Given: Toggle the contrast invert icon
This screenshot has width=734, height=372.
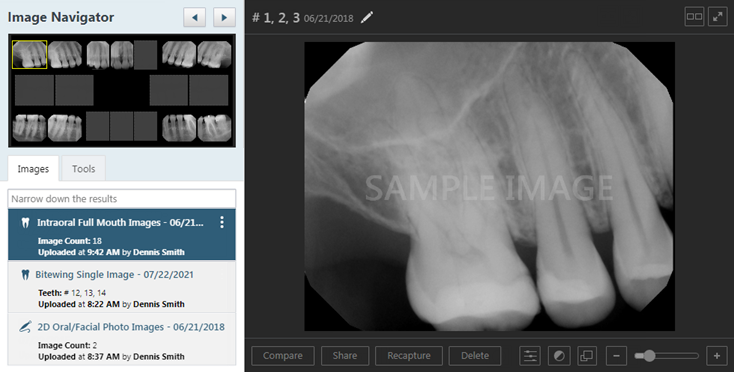Looking at the screenshot, I should [558, 356].
